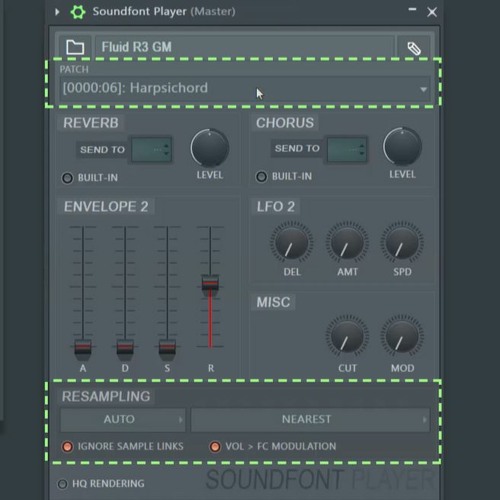Open the plugin options gear icon
The image size is (500, 500).
(78, 12)
